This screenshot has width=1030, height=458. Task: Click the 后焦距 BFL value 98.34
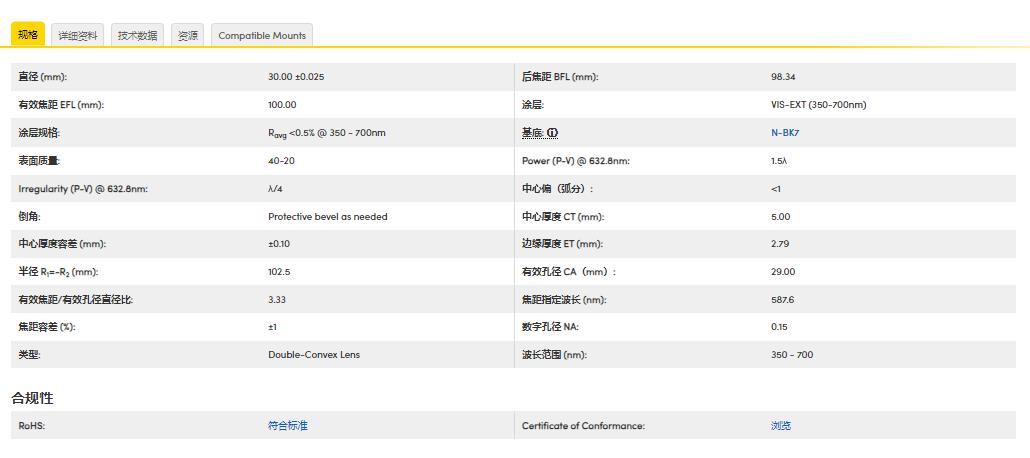(x=783, y=77)
